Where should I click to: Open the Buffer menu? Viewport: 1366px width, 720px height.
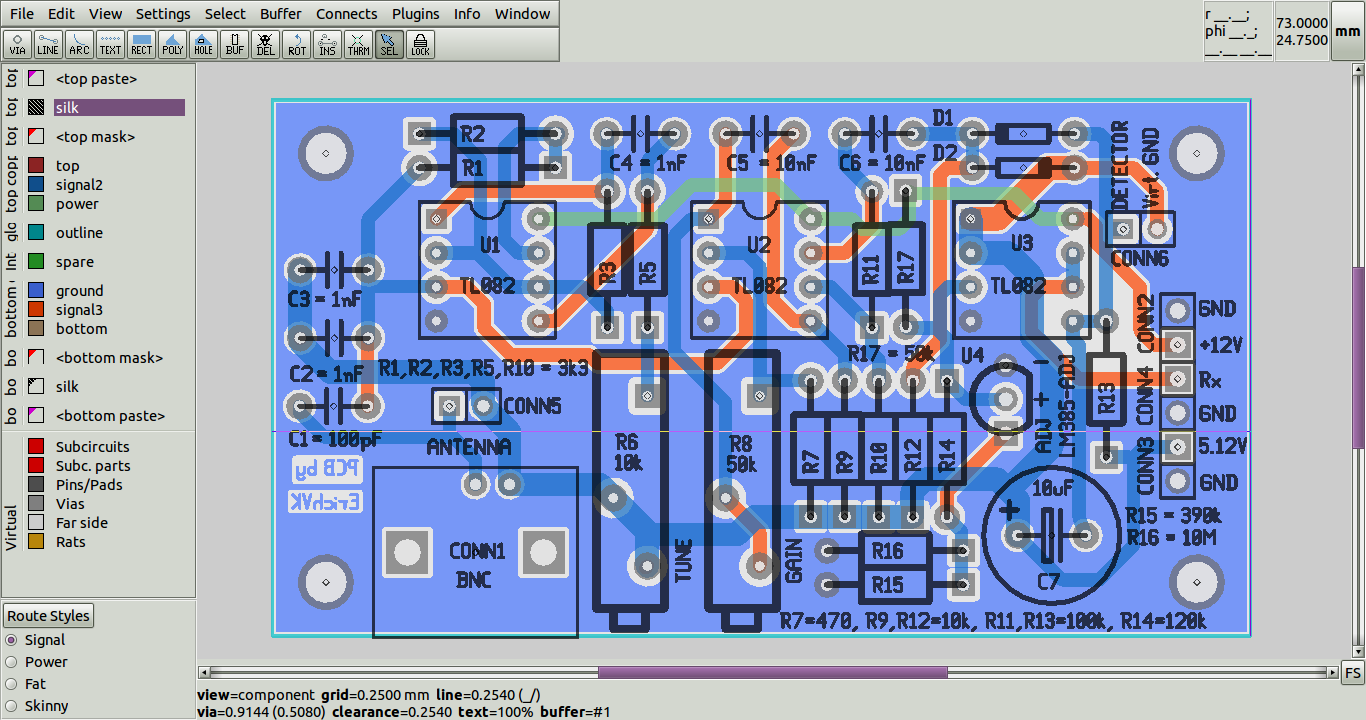point(281,14)
